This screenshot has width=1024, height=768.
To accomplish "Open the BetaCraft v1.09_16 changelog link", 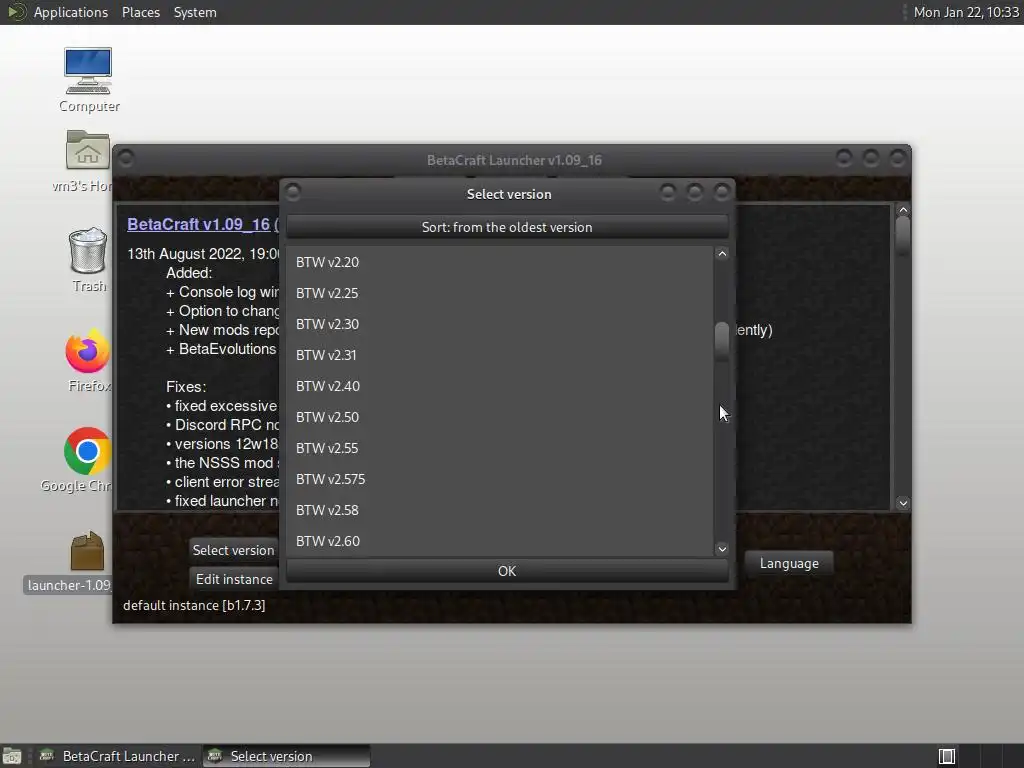I will pyautogui.click(x=199, y=224).
